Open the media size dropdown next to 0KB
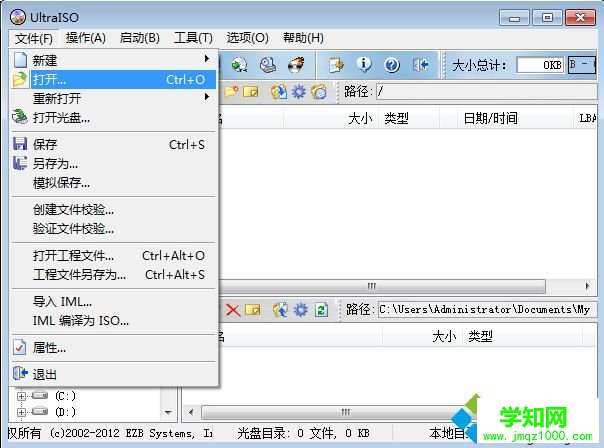The width and height of the screenshot is (604, 448). coord(582,65)
